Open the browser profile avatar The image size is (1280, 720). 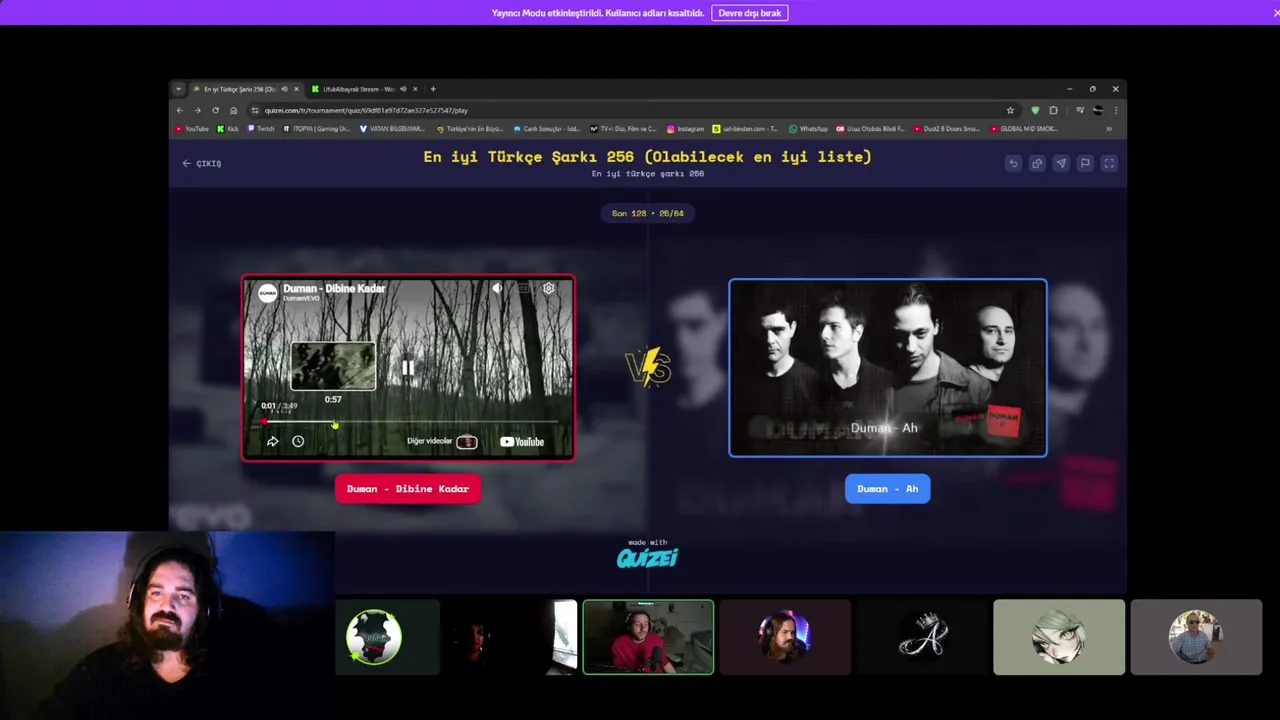pos(1097,110)
